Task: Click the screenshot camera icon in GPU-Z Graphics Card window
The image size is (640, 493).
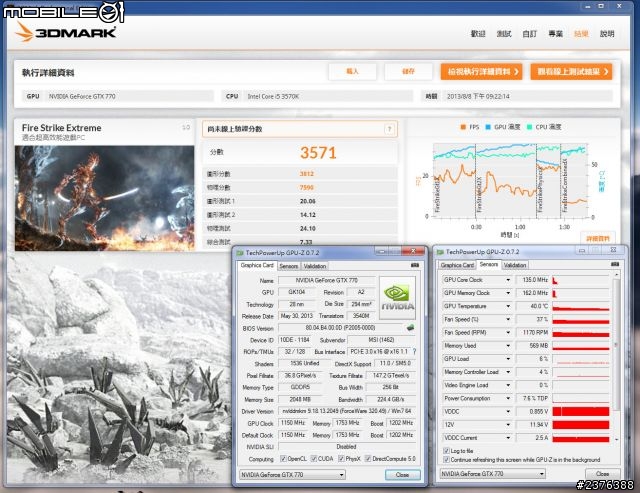Action: point(415,265)
